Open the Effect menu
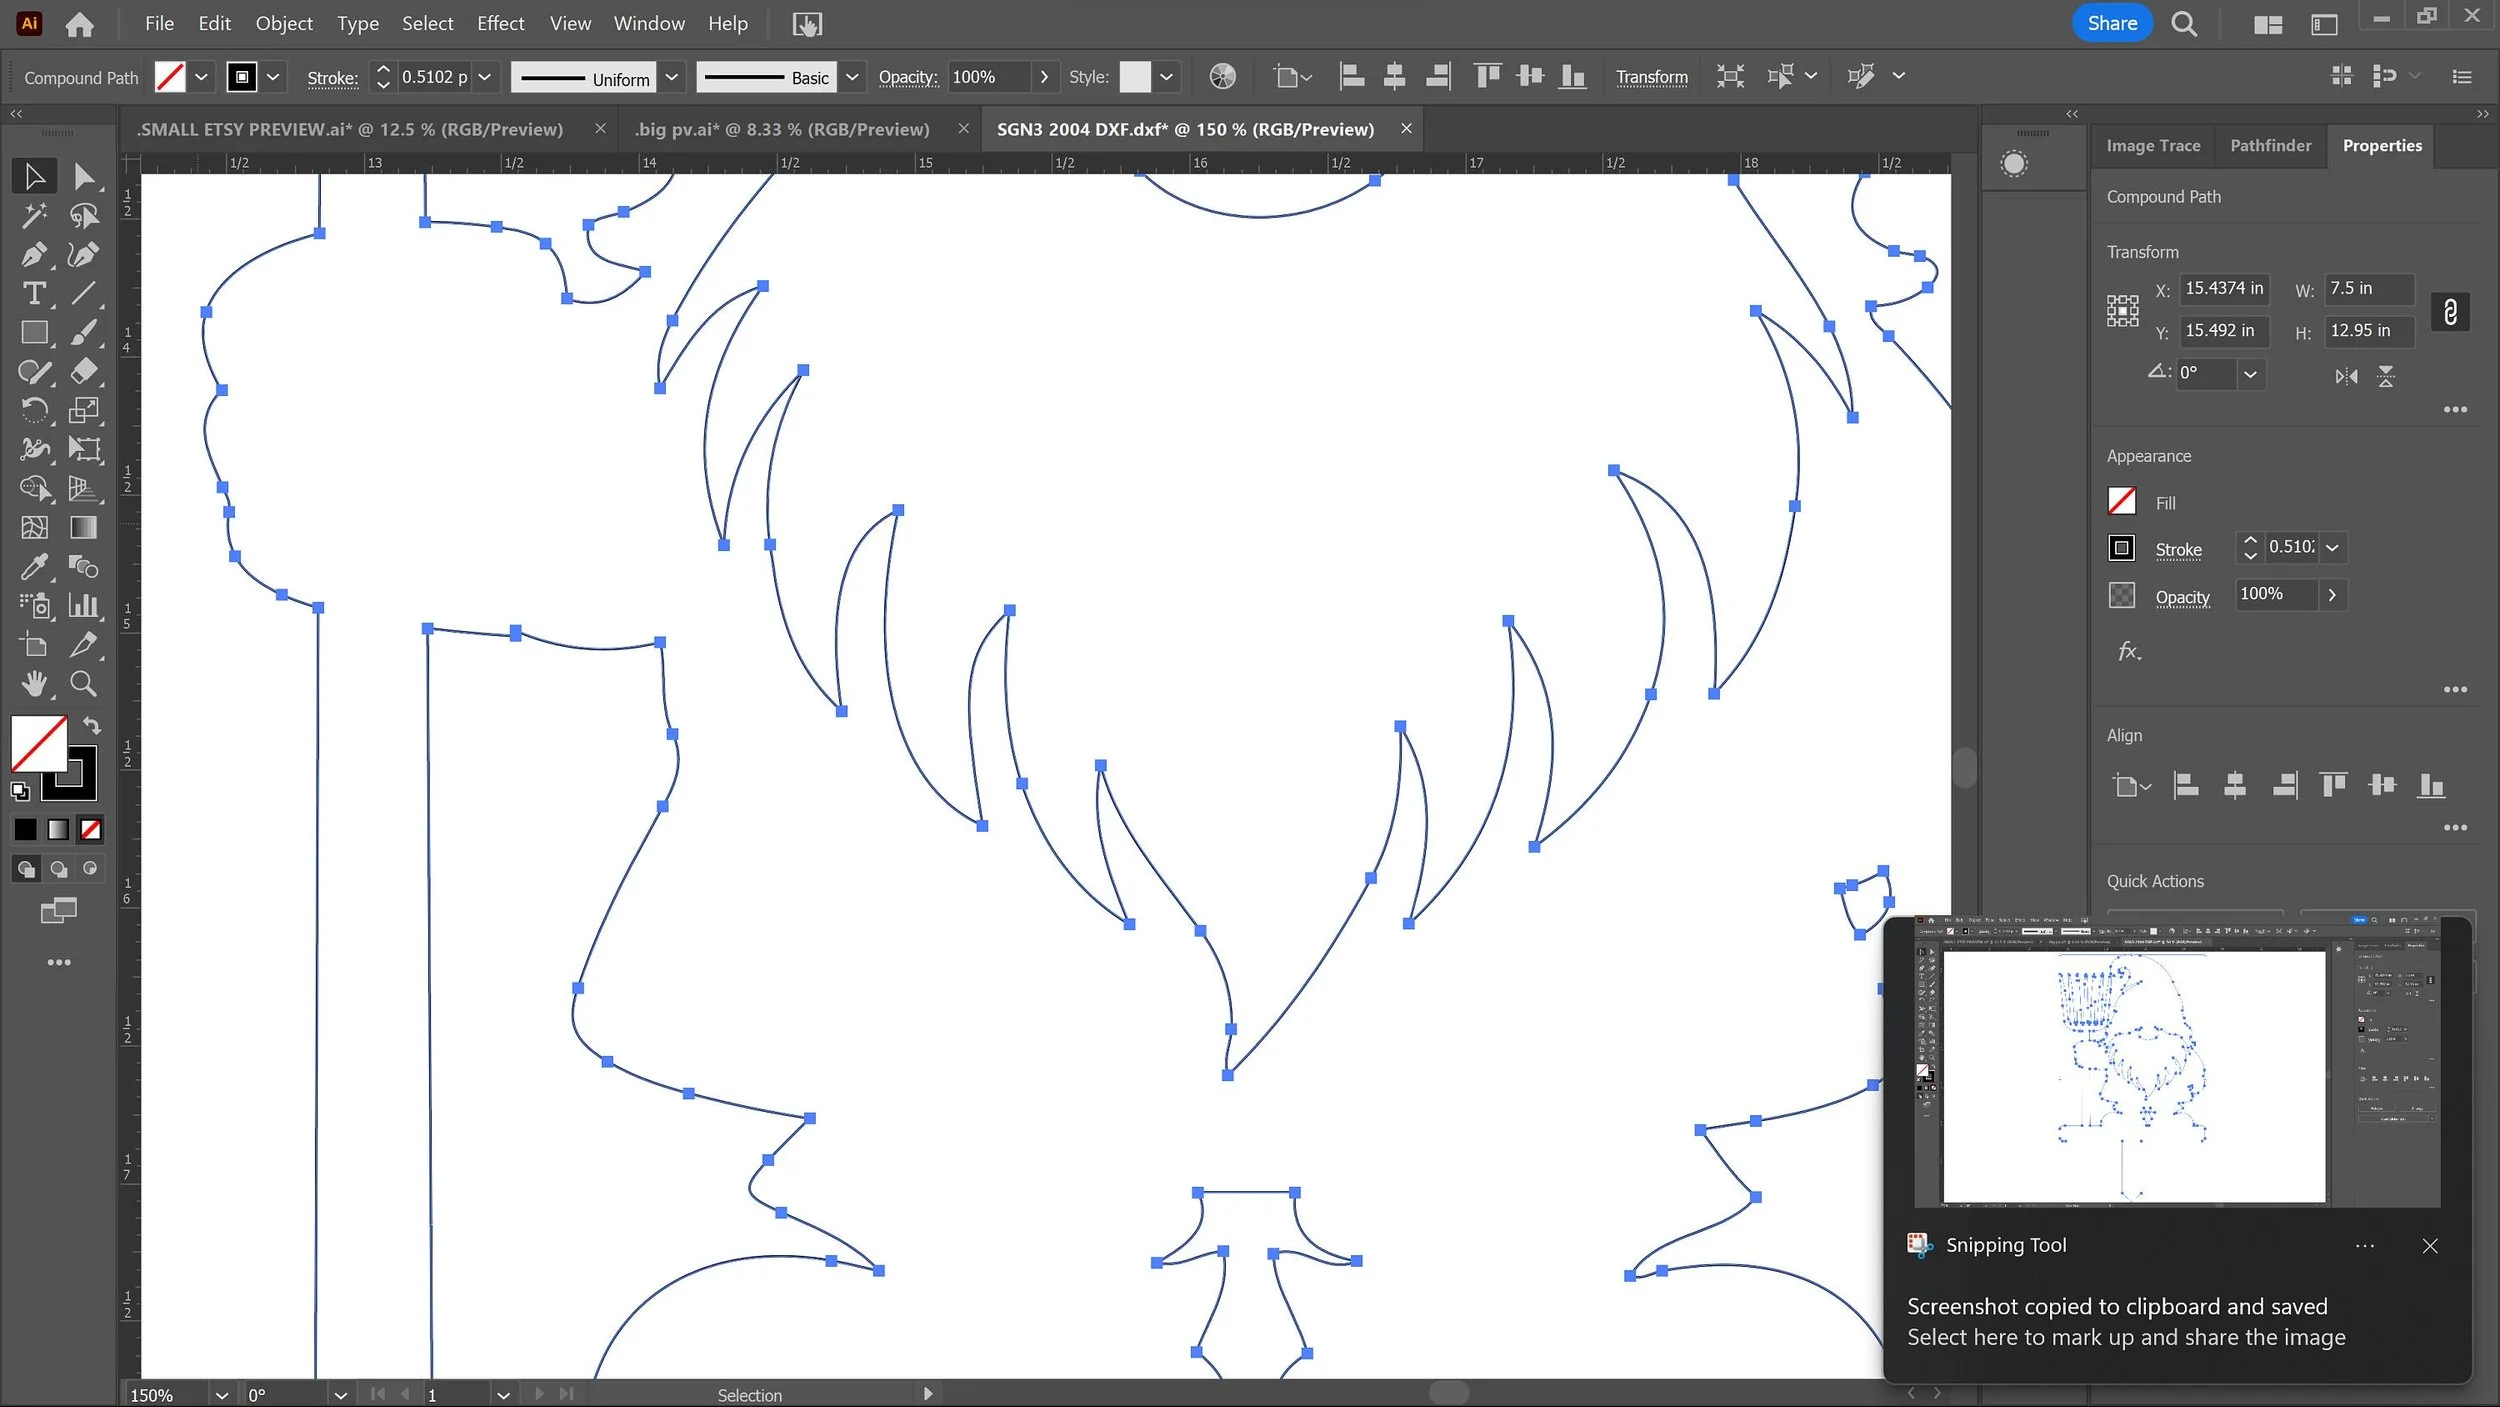Viewport: 2500px width, 1407px height. coord(500,23)
